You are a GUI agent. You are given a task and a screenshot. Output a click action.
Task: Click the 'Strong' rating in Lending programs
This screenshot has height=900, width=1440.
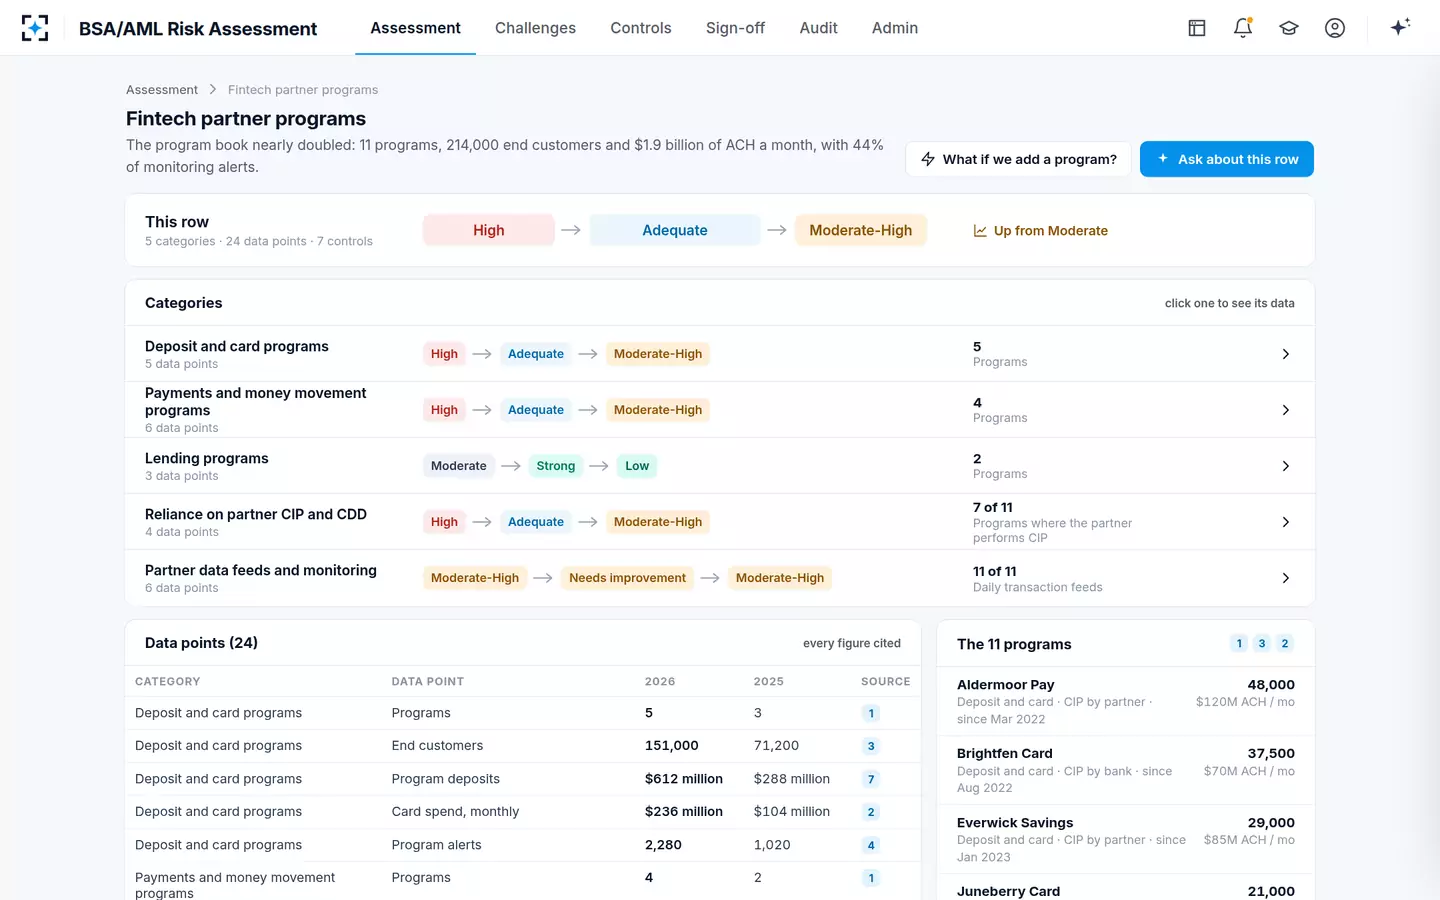coord(556,466)
